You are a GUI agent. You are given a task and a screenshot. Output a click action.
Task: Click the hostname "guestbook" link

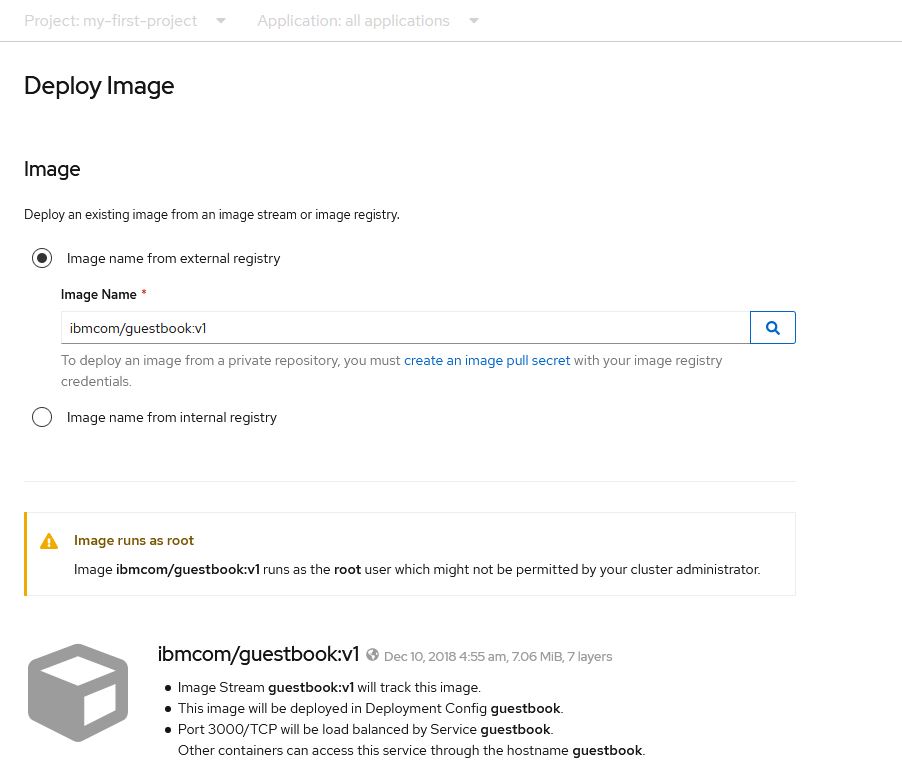point(607,750)
